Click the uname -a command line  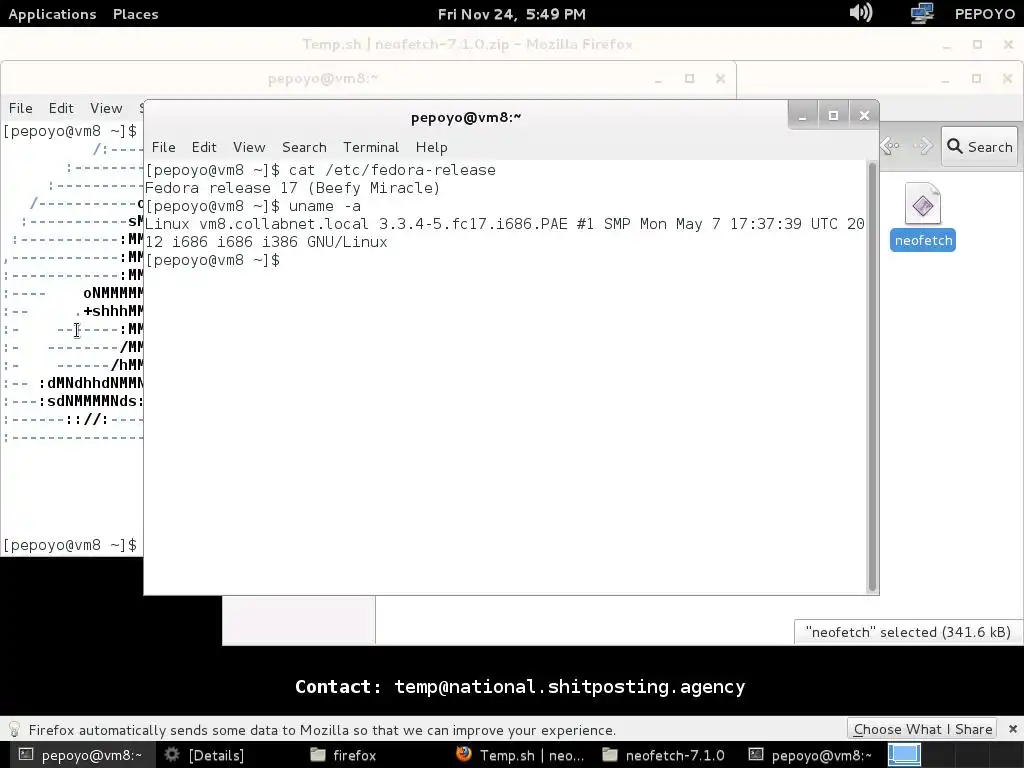pos(253,206)
